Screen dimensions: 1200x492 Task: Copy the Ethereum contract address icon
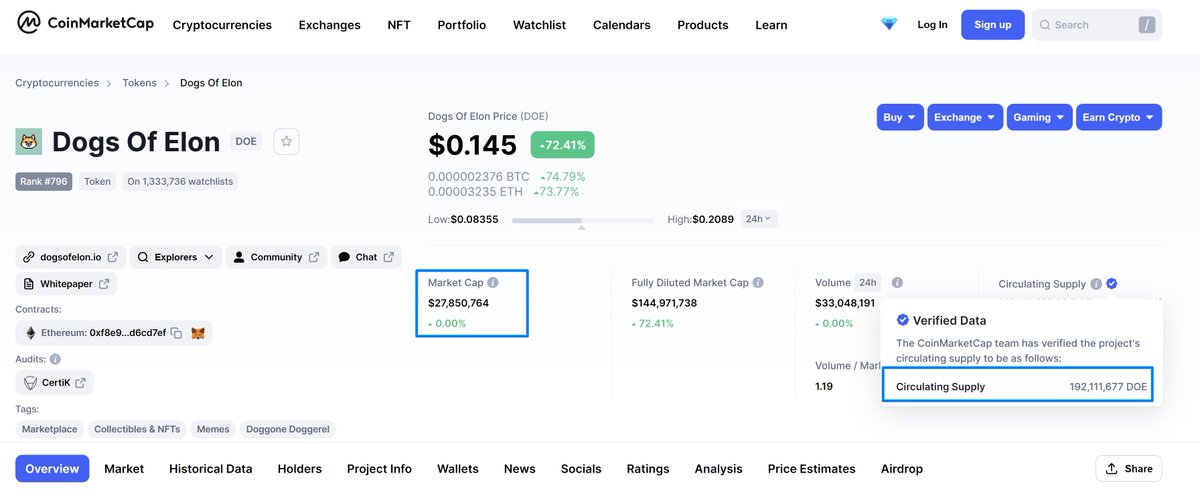(x=176, y=333)
